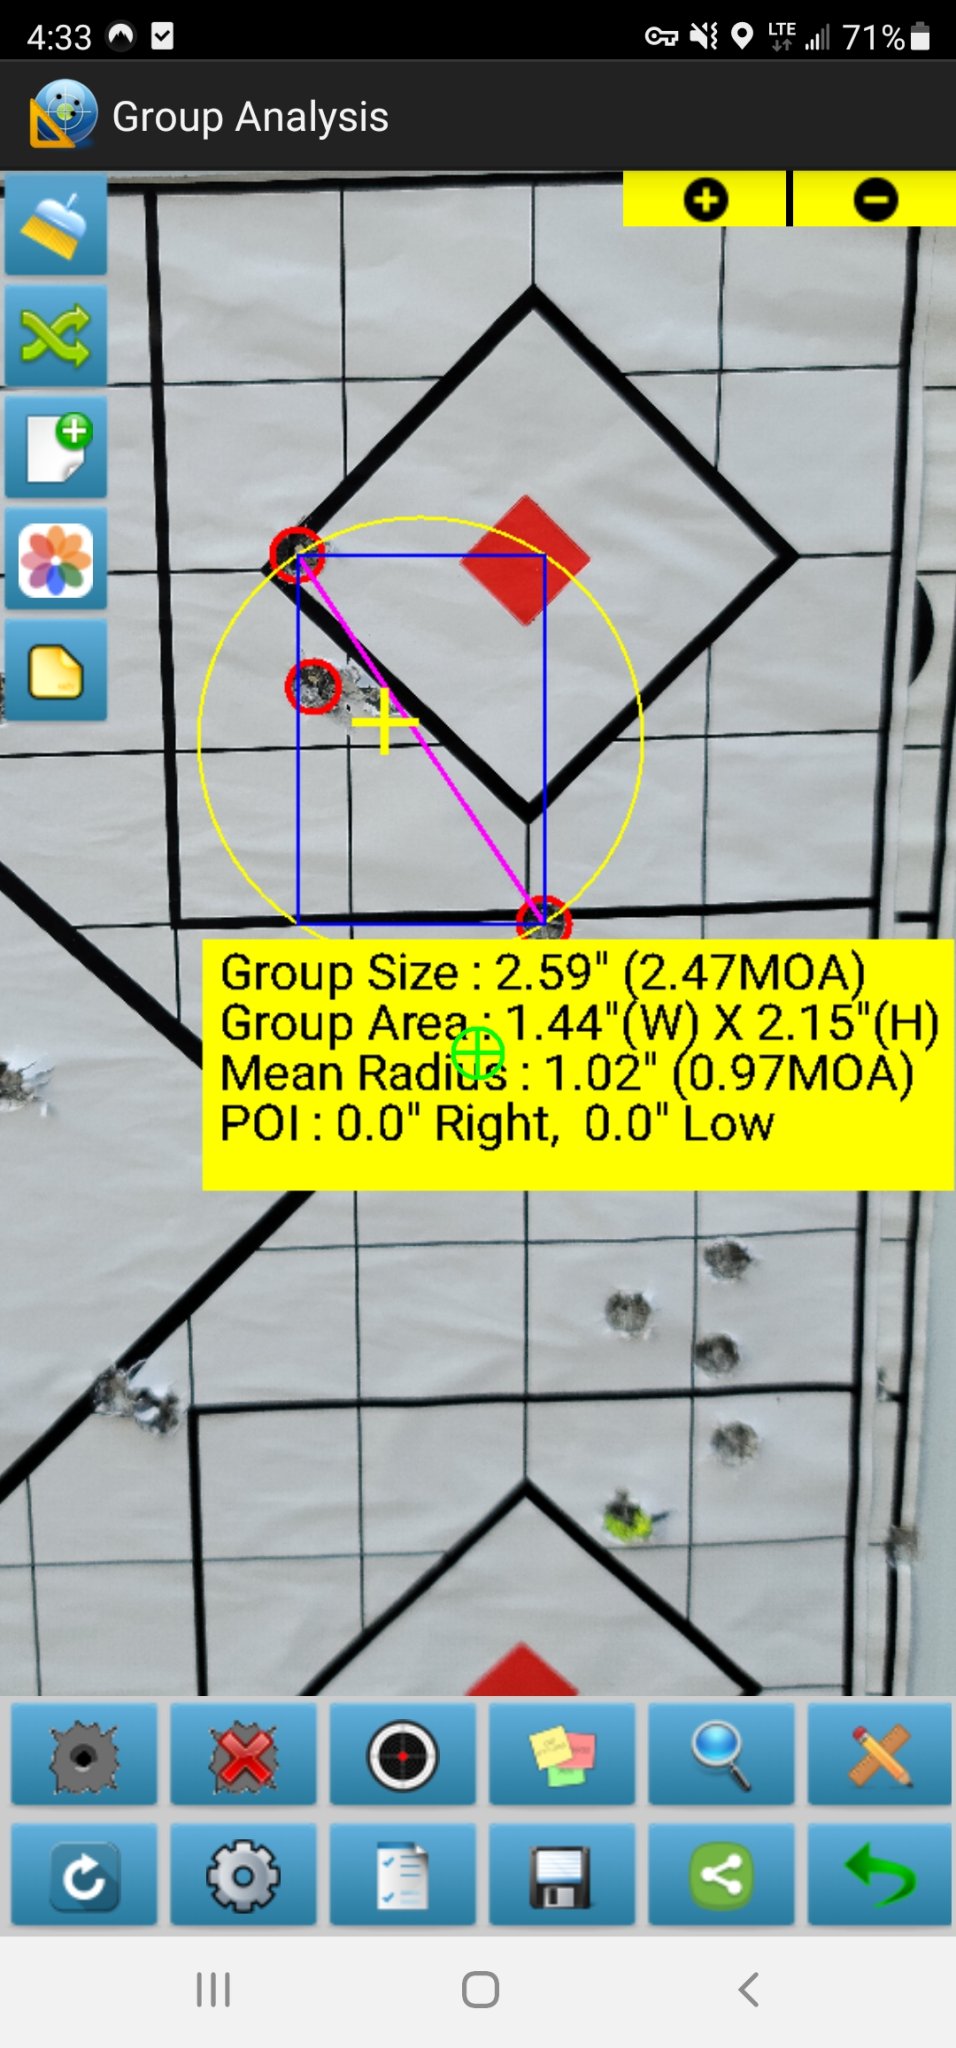Select the bottom red circled bullet hole

pos(544,918)
